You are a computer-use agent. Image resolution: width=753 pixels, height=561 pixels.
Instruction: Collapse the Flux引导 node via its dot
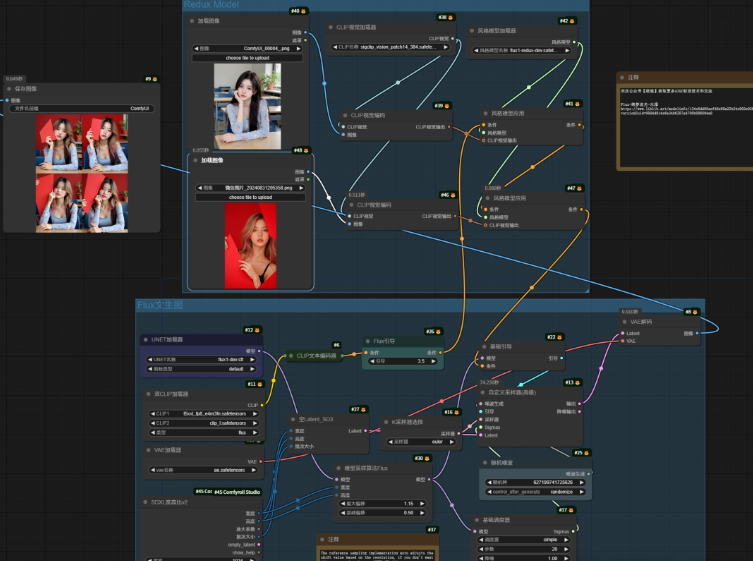coord(368,341)
